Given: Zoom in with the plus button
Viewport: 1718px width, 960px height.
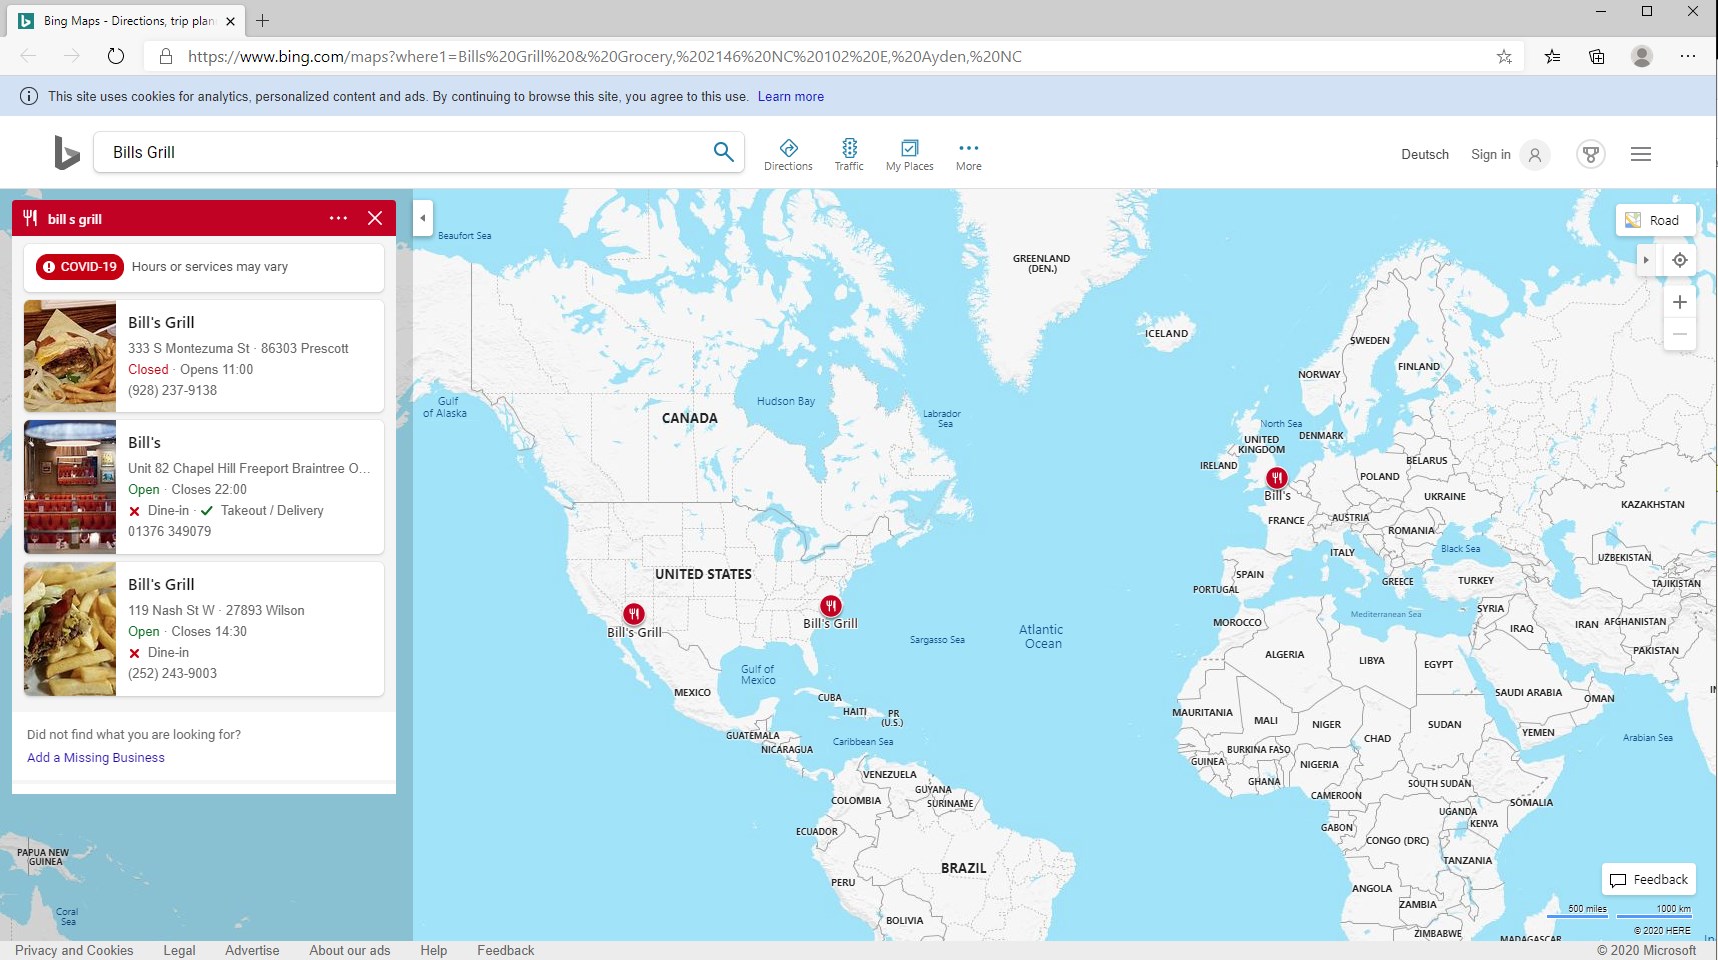Looking at the screenshot, I should pos(1680,302).
